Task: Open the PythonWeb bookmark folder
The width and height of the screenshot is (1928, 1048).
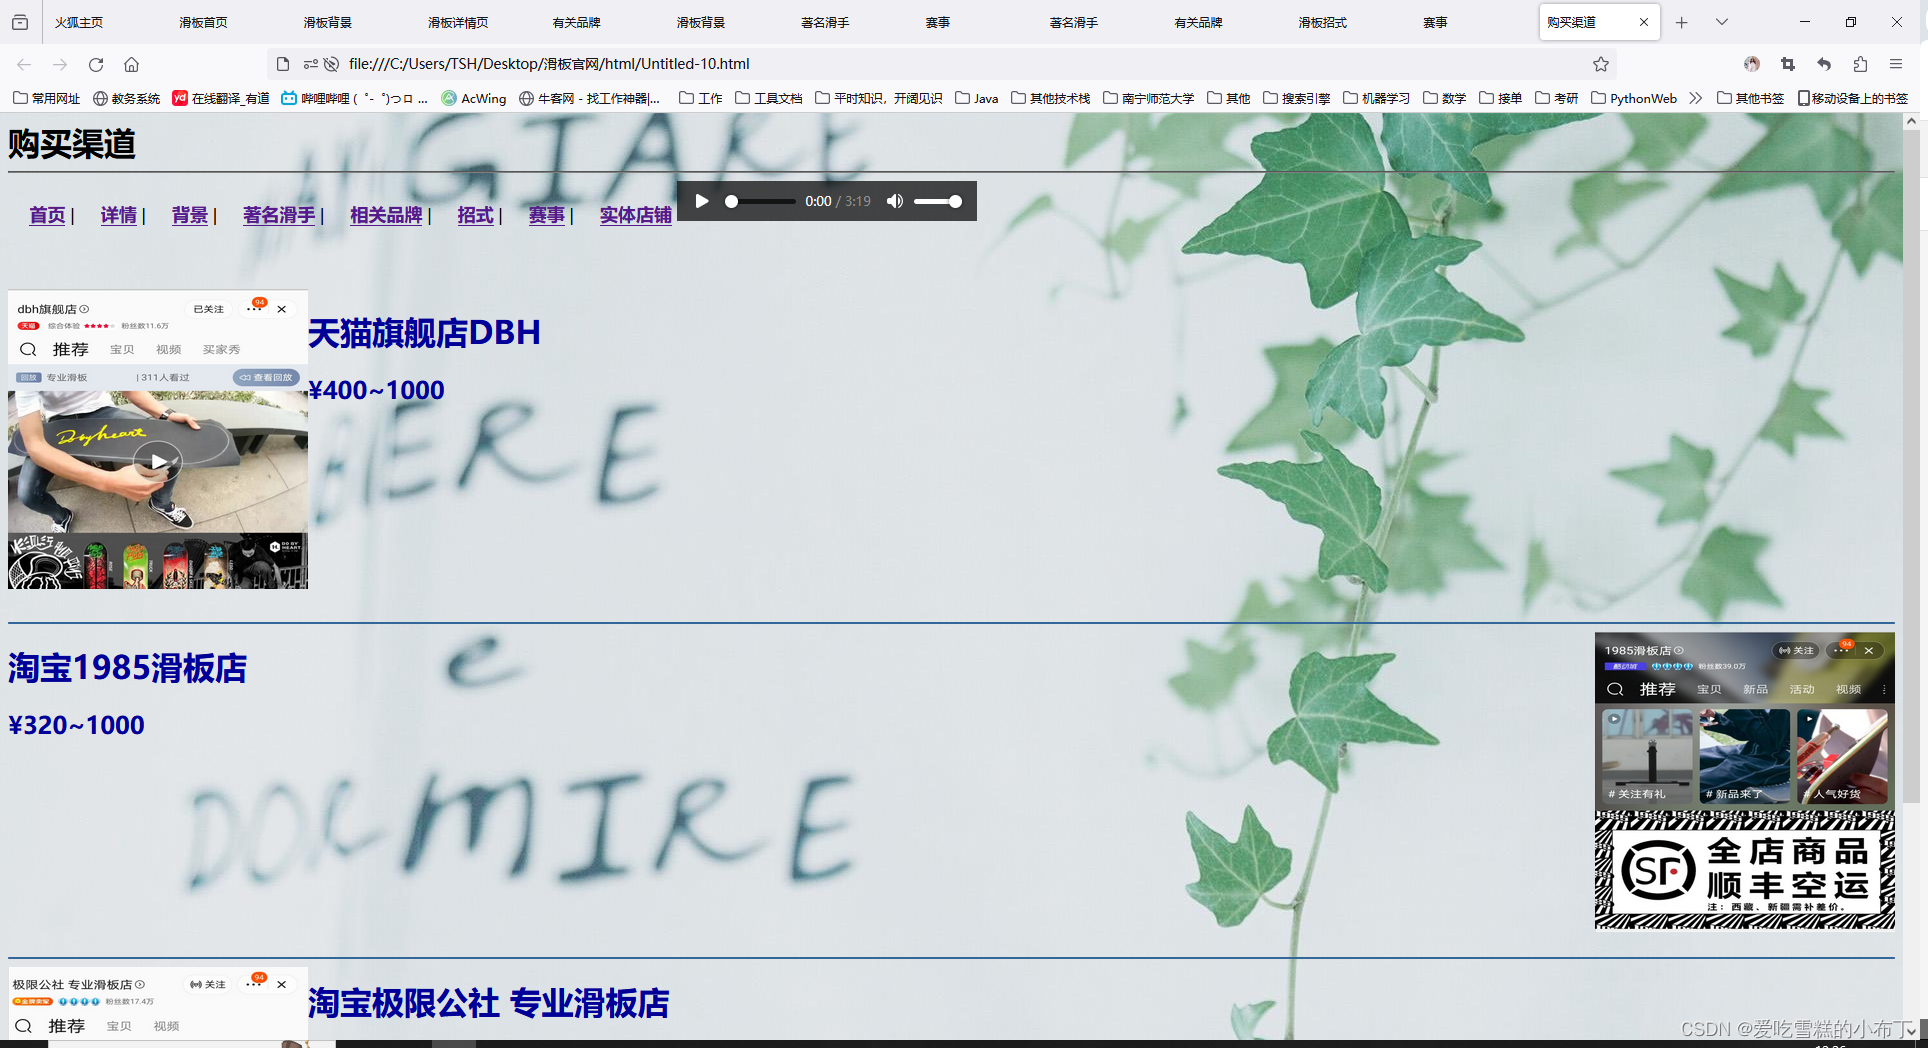Action: click(1633, 98)
